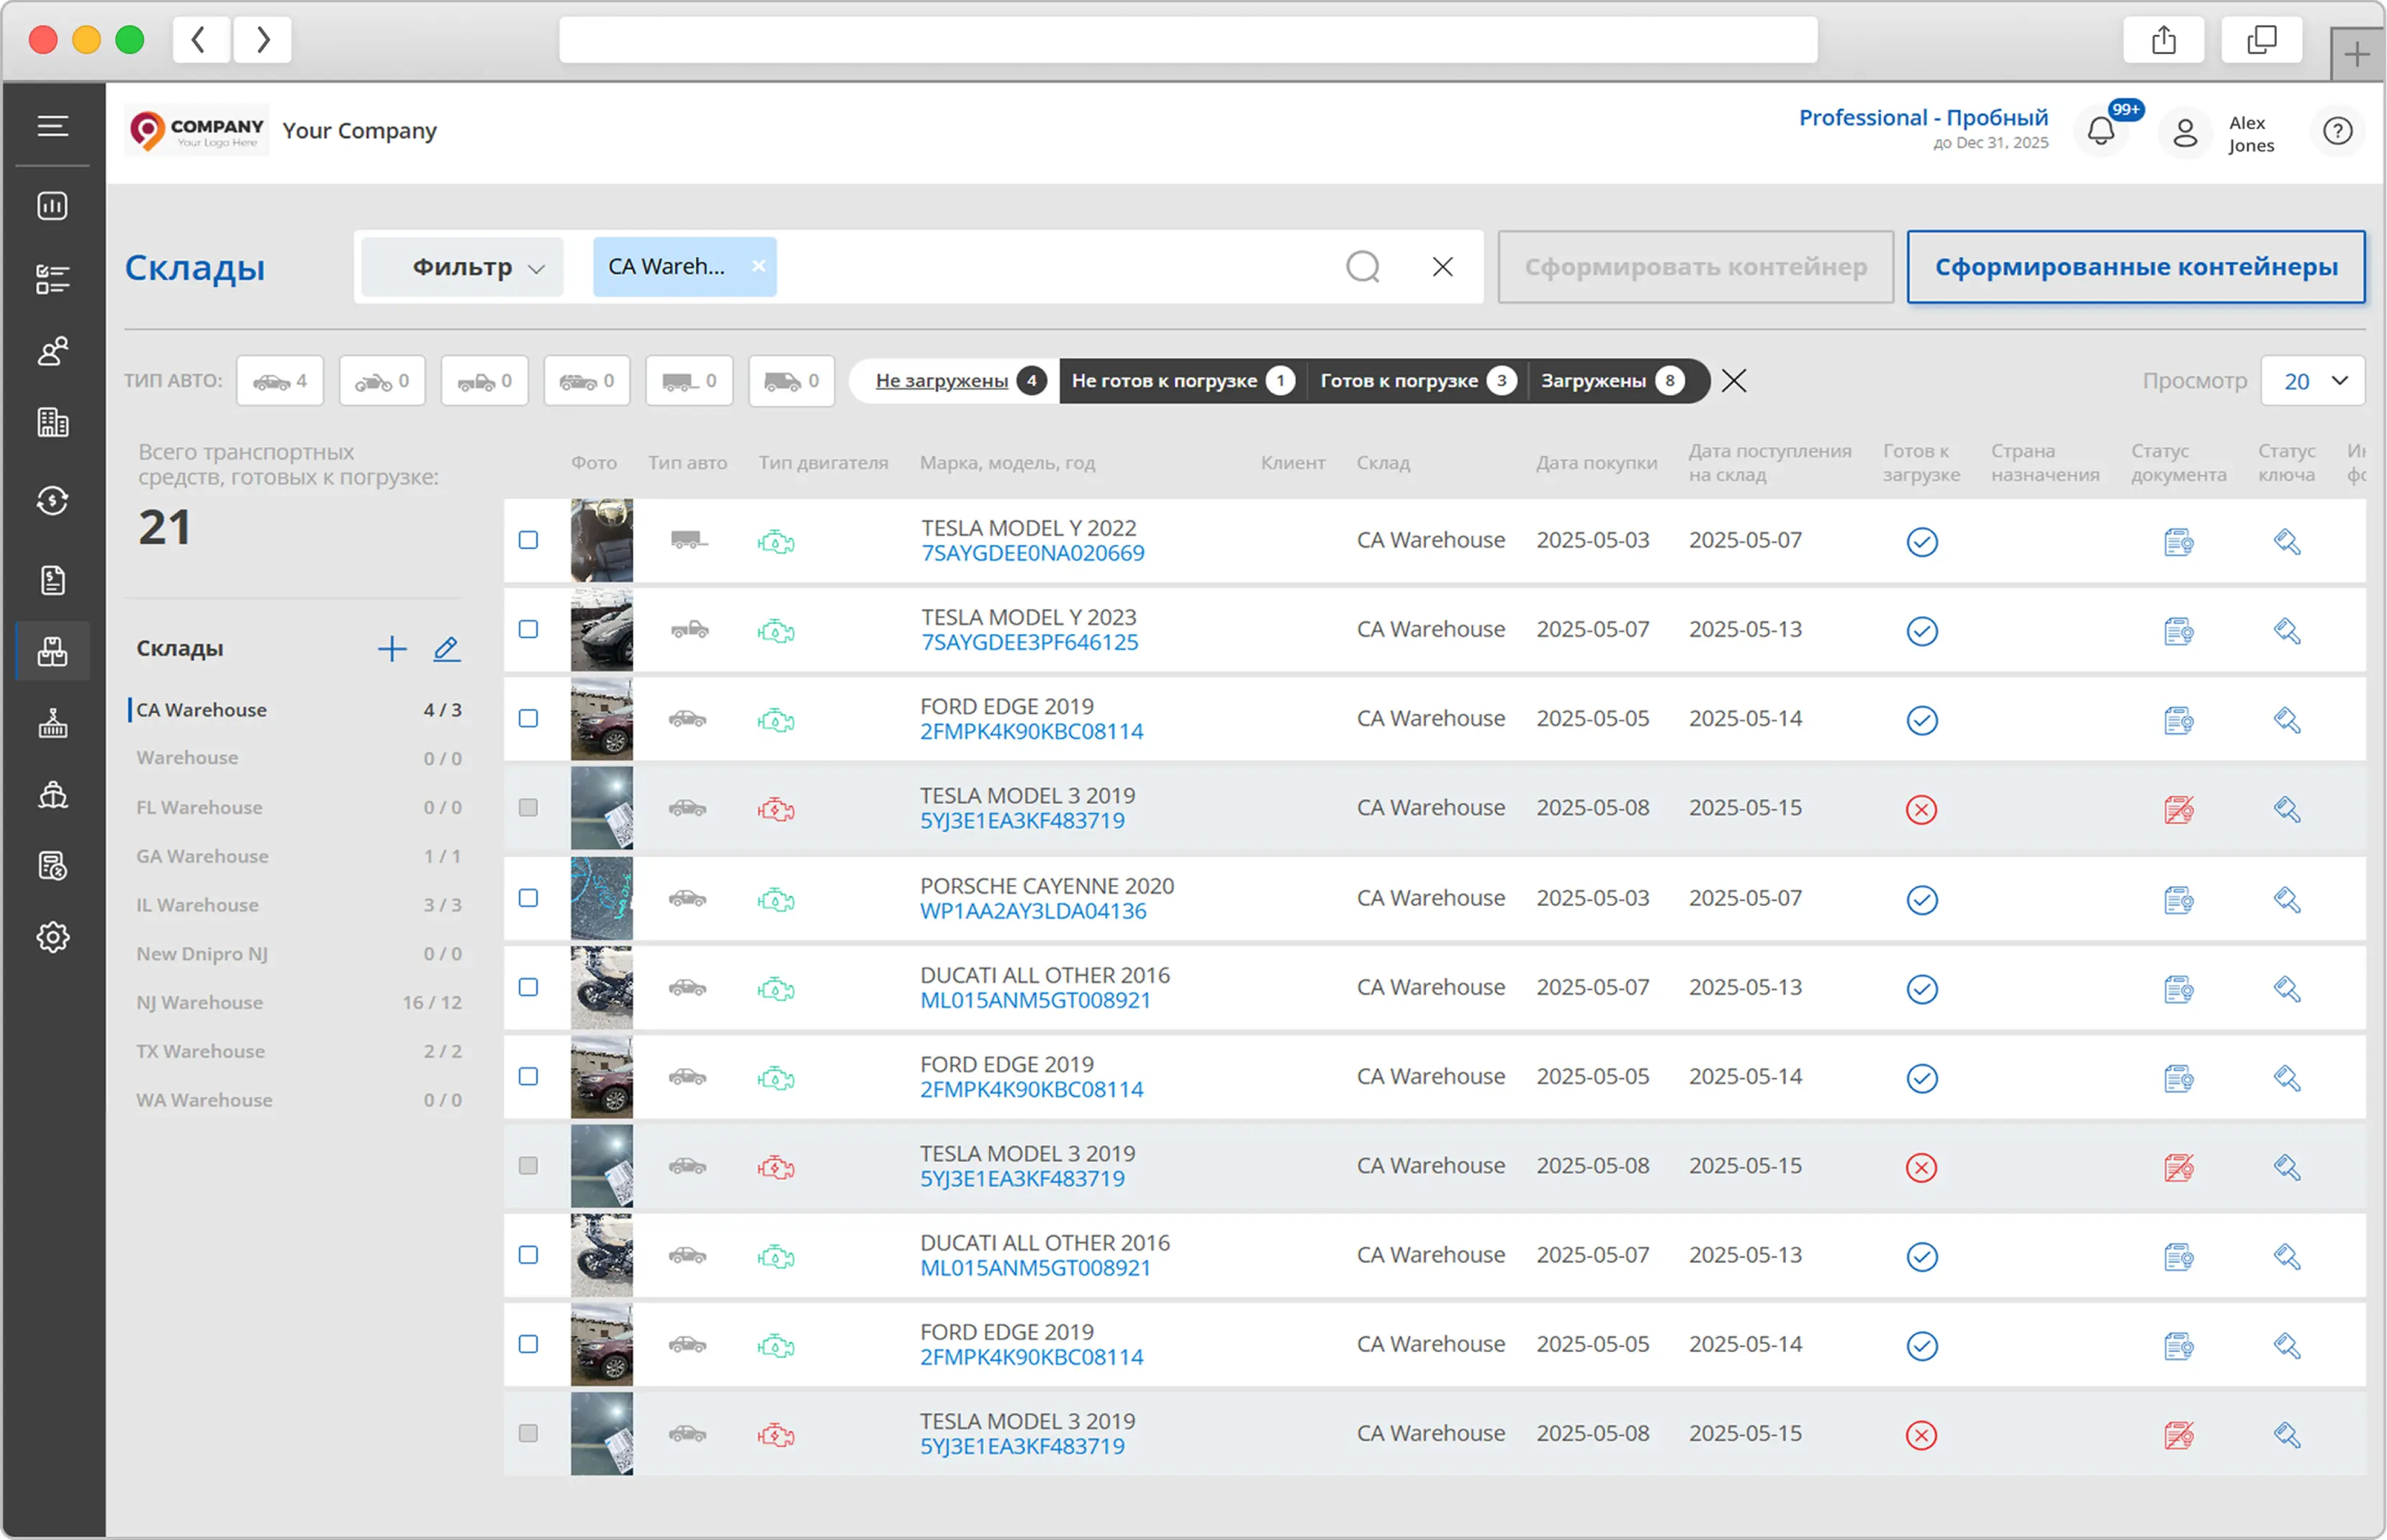Open the Просмотр 20 rows dropdown

click(2313, 381)
